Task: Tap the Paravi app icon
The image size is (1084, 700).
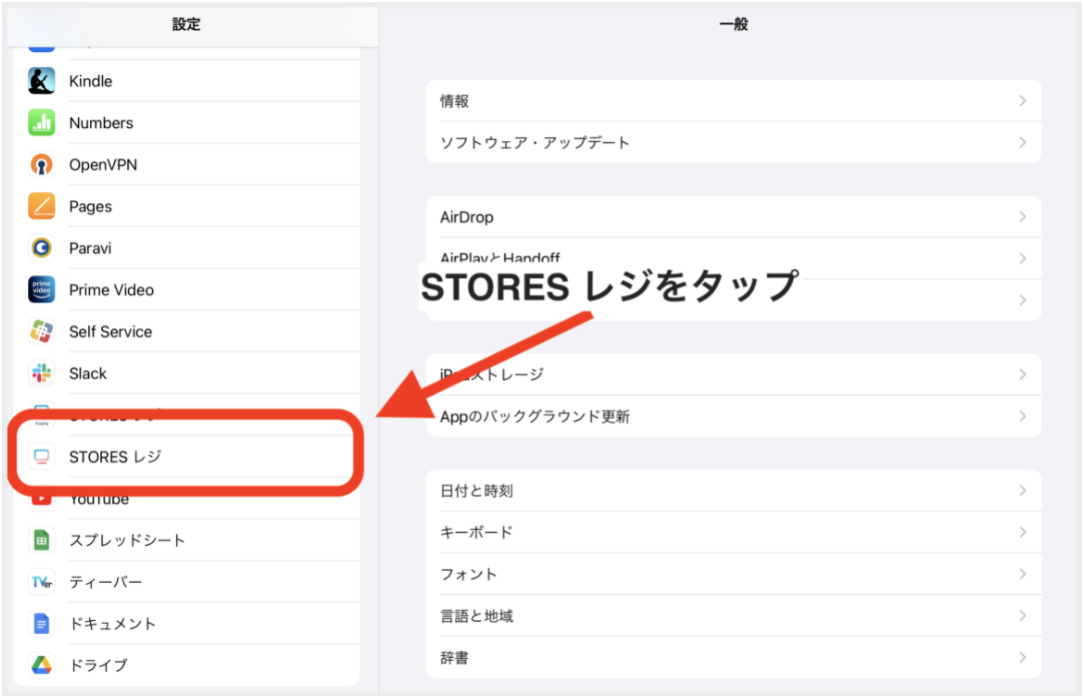Action: [x=41, y=248]
